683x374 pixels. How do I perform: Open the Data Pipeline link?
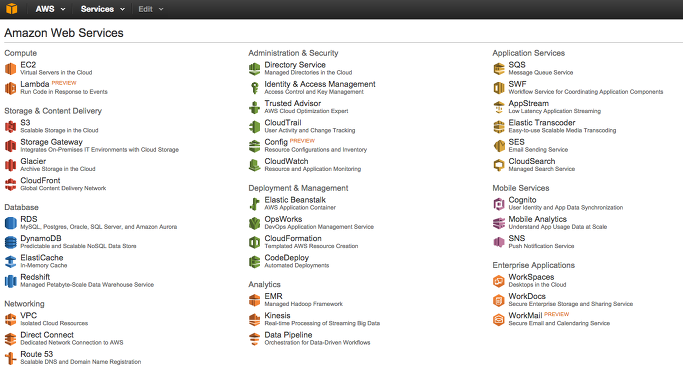(288, 335)
